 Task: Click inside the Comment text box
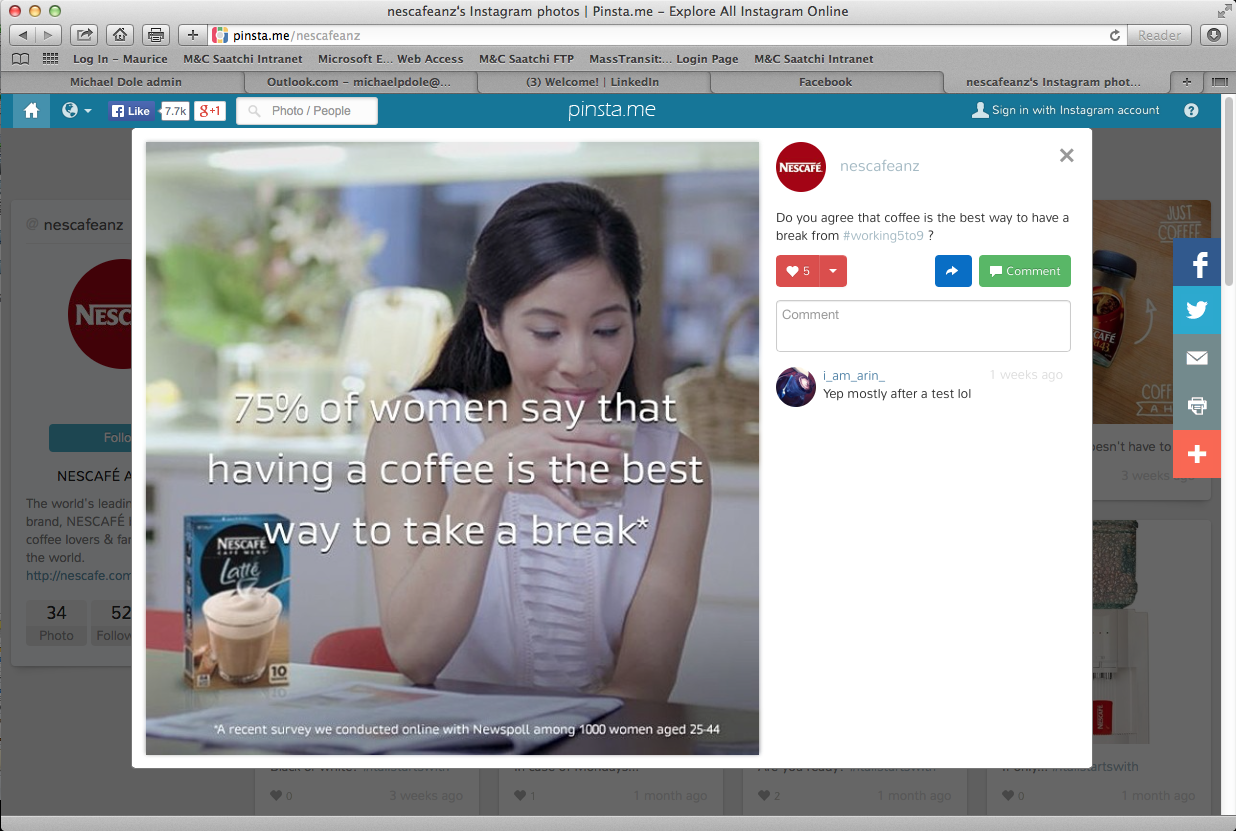click(x=923, y=326)
